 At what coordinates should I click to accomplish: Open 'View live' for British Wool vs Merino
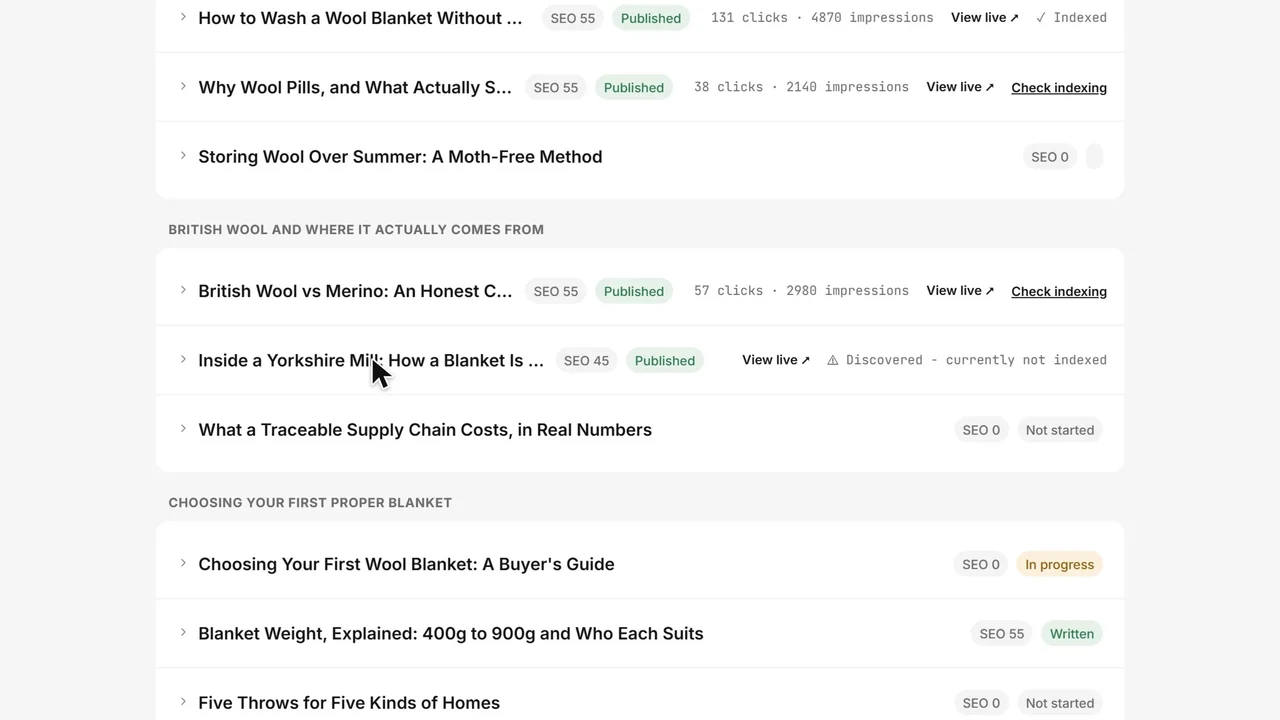pos(960,290)
